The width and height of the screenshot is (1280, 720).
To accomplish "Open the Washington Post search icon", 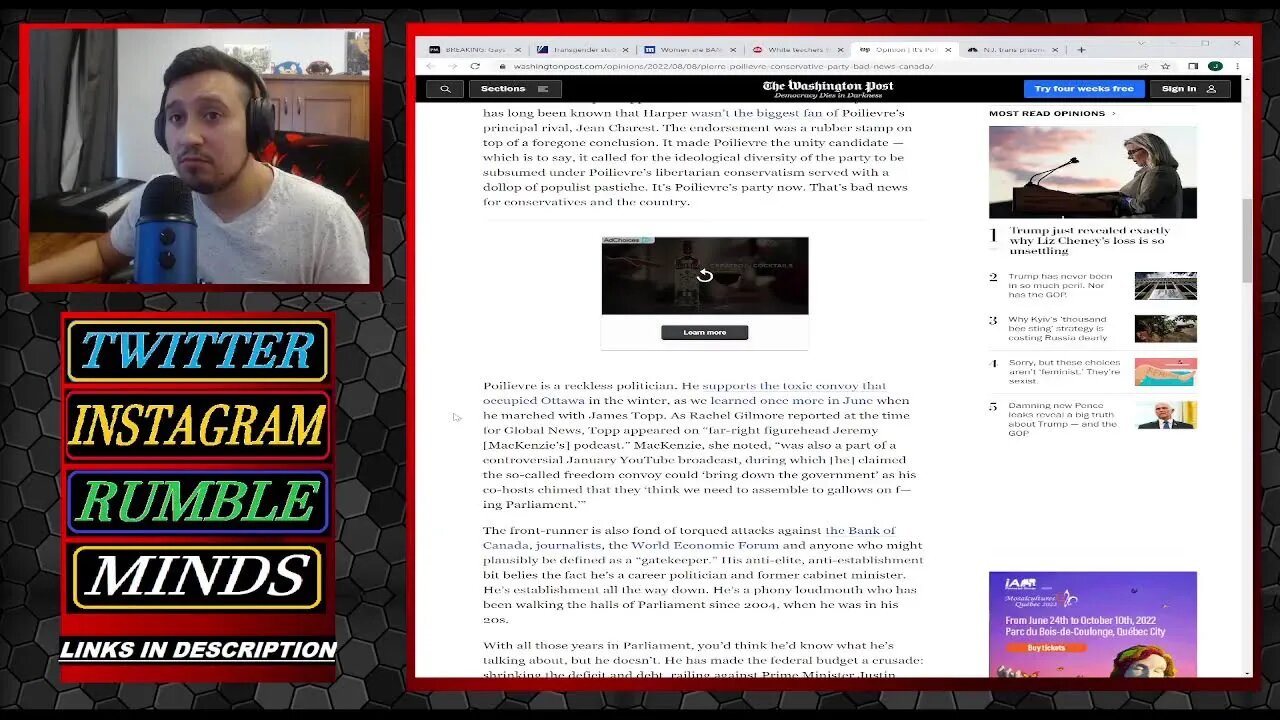I will click(x=445, y=89).
